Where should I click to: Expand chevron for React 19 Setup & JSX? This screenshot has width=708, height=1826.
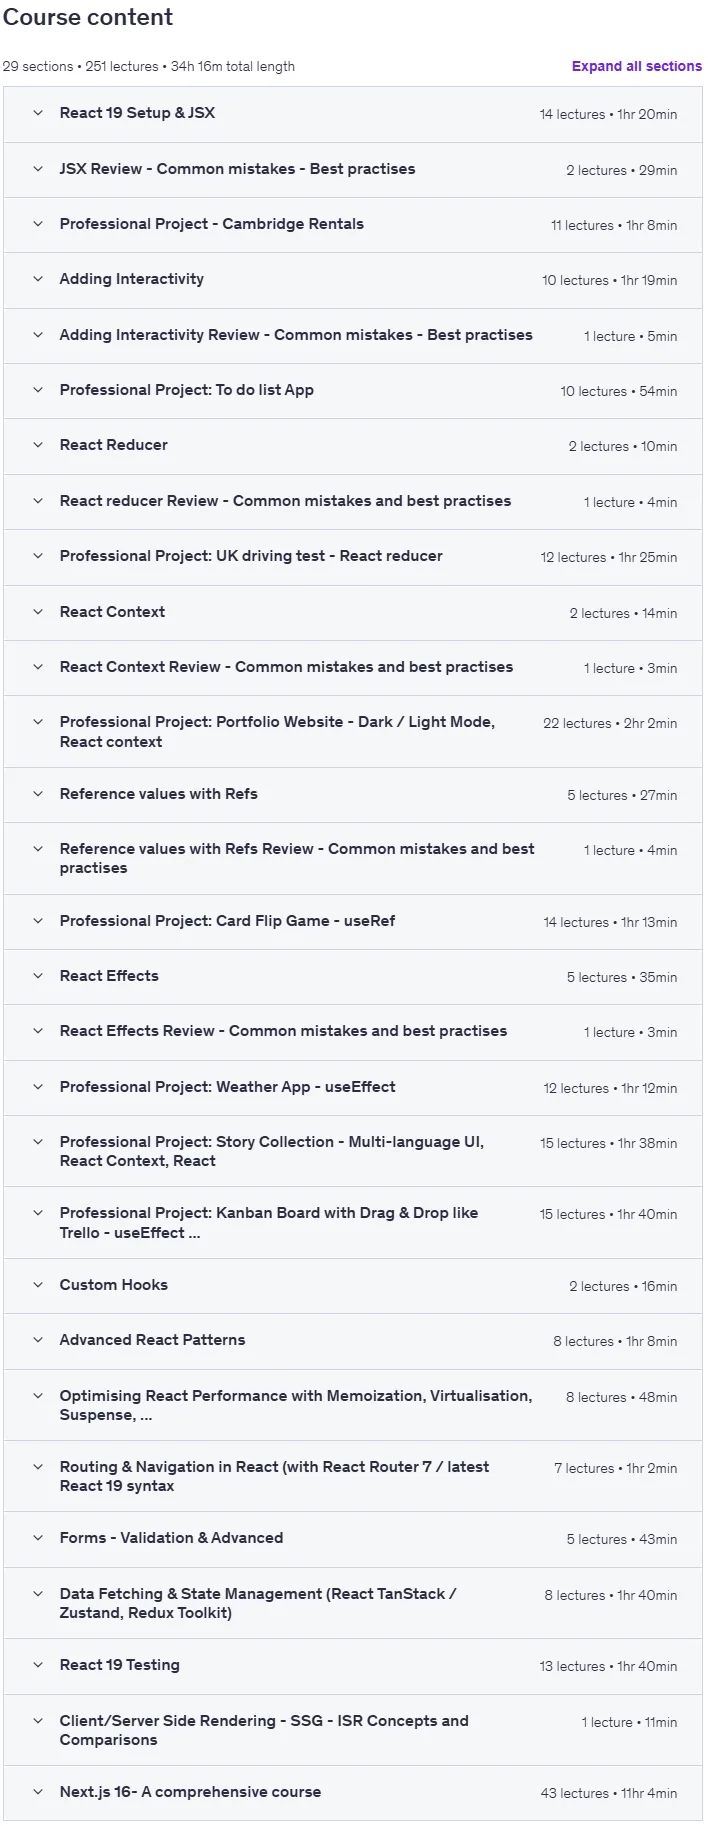click(x=38, y=113)
